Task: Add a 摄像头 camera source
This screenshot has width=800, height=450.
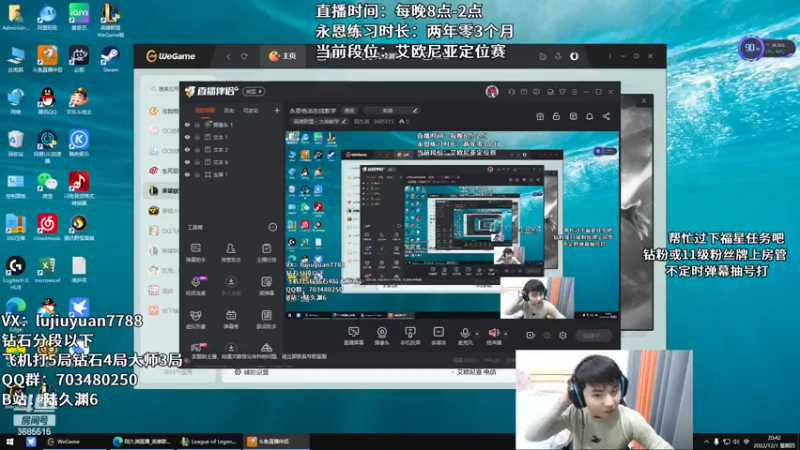Action: [x=382, y=336]
